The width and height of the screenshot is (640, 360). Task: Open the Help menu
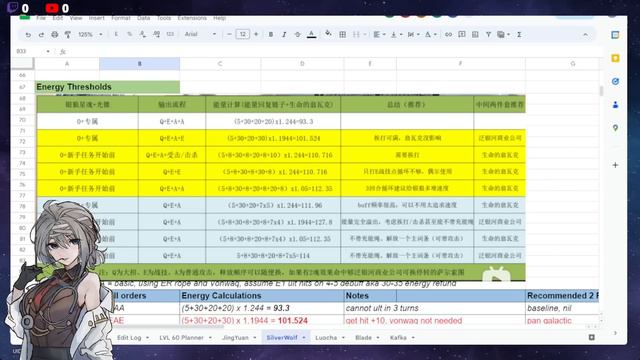[x=220, y=18]
